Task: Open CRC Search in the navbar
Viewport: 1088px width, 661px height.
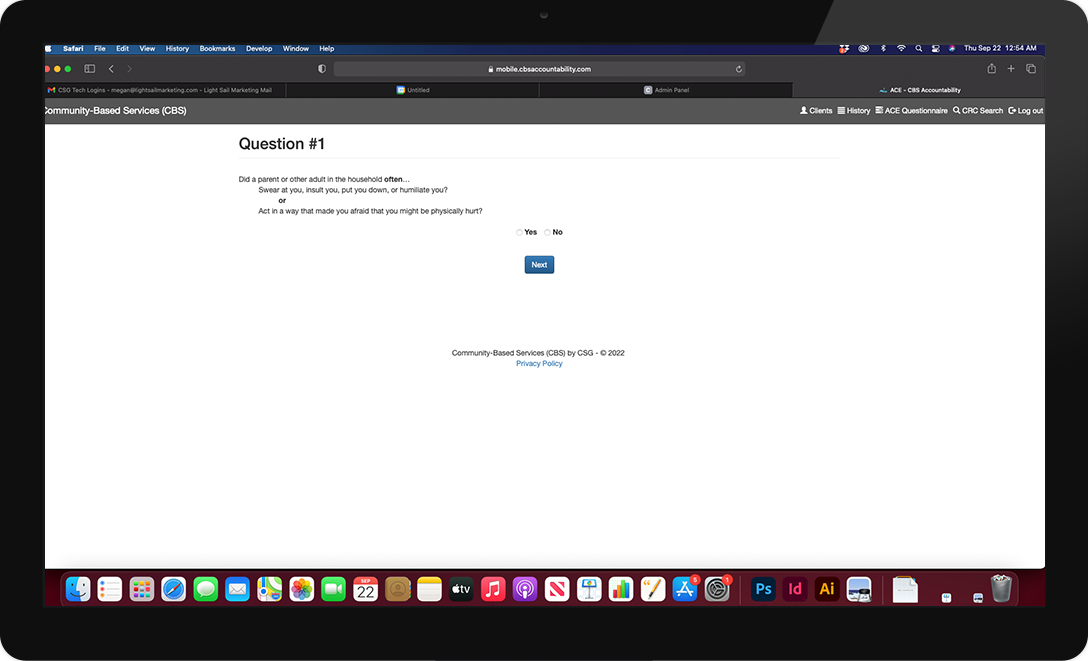Action: 977,111
